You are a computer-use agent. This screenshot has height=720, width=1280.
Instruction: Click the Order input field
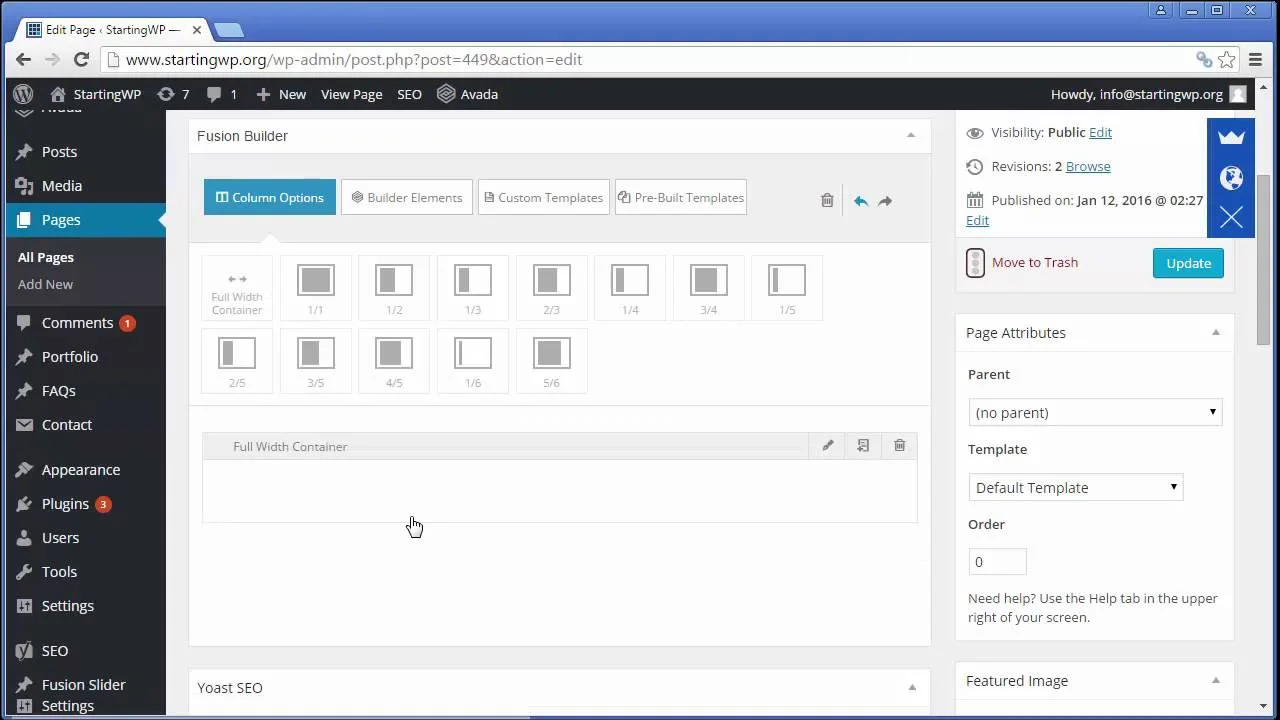click(x=997, y=561)
